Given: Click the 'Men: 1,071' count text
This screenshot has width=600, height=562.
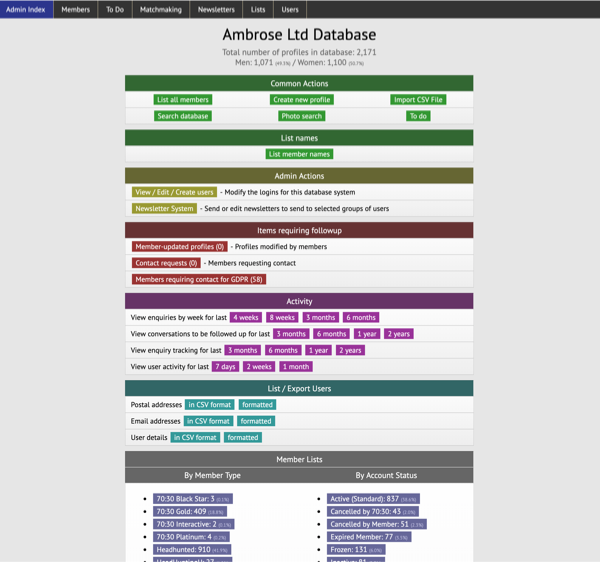Looking at the screenshot, I should point(254,62).
